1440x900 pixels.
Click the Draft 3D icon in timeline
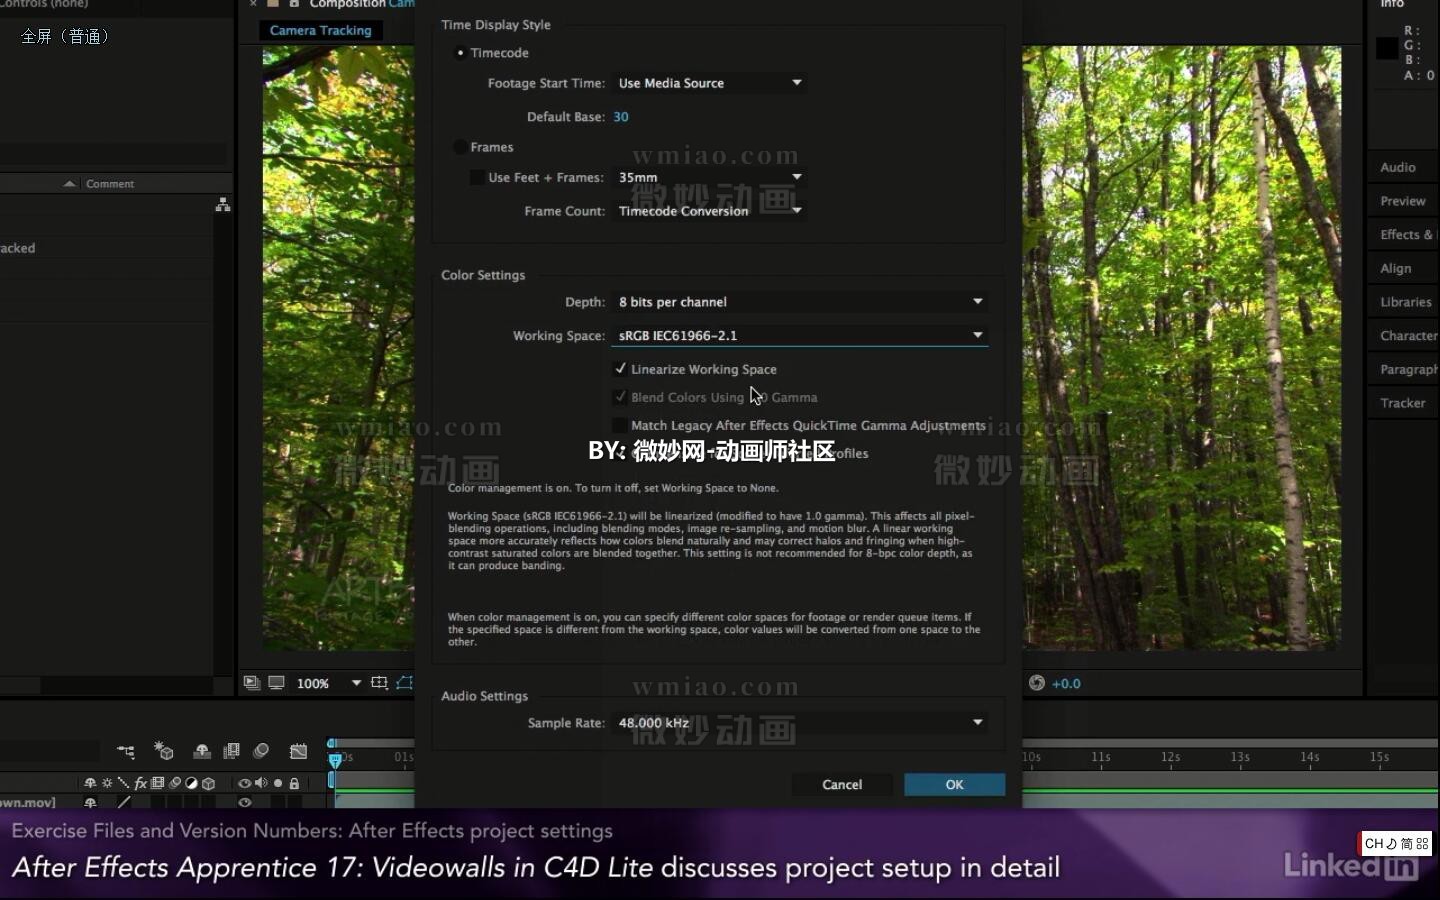click(163, 751)
